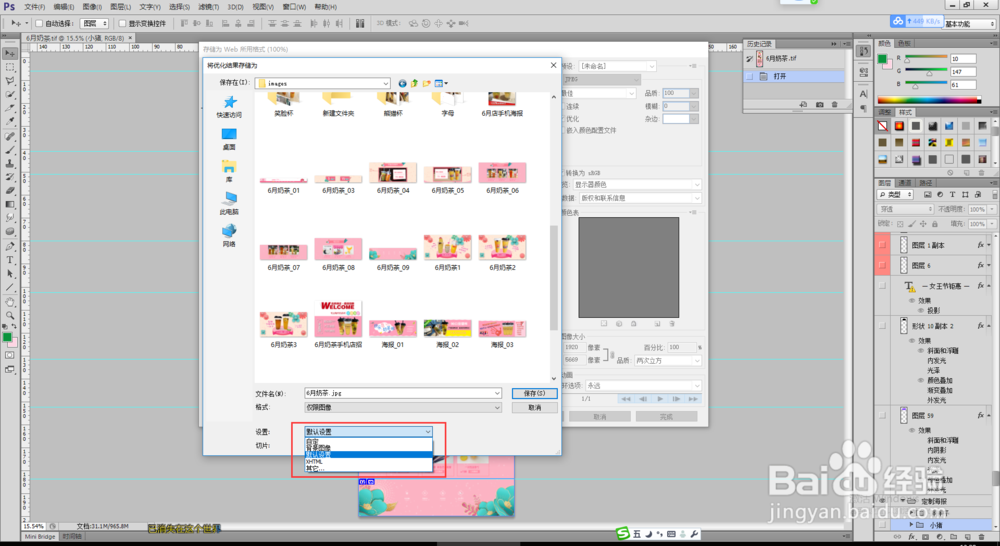Select the Brush tool
The image size is (1000, 546).
[x=10, y=151]
